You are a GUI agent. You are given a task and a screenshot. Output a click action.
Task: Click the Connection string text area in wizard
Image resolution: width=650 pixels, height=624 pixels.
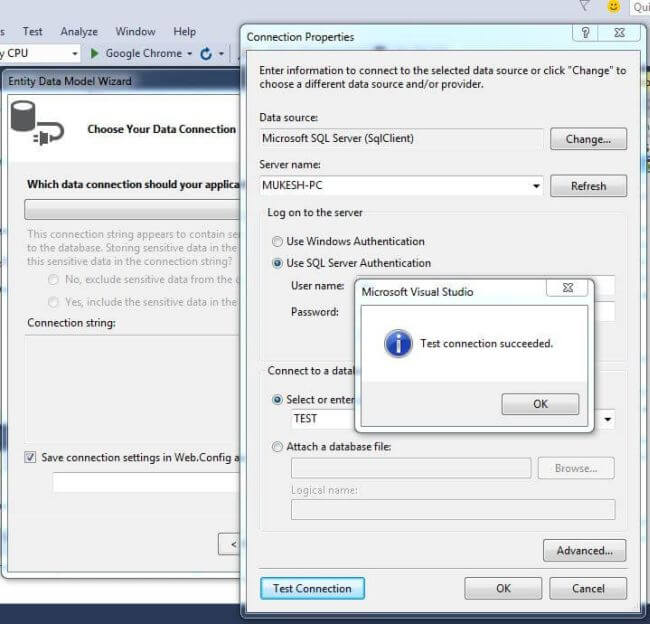[x=132, y=389]
